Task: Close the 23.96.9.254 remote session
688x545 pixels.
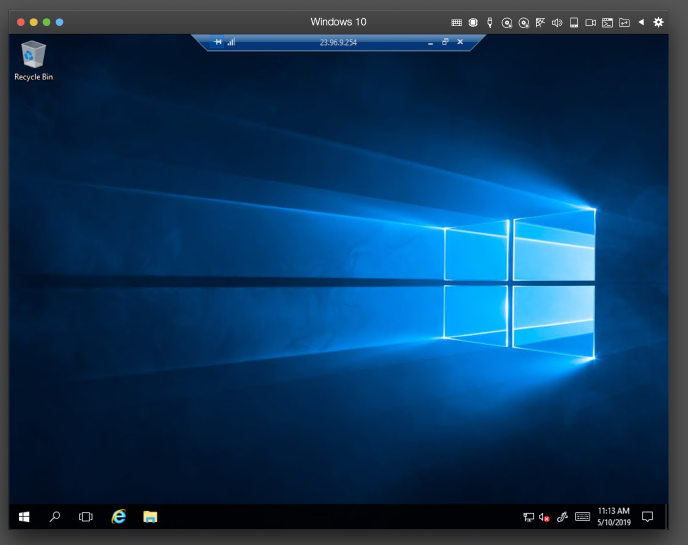Action: tap(460, 42)
